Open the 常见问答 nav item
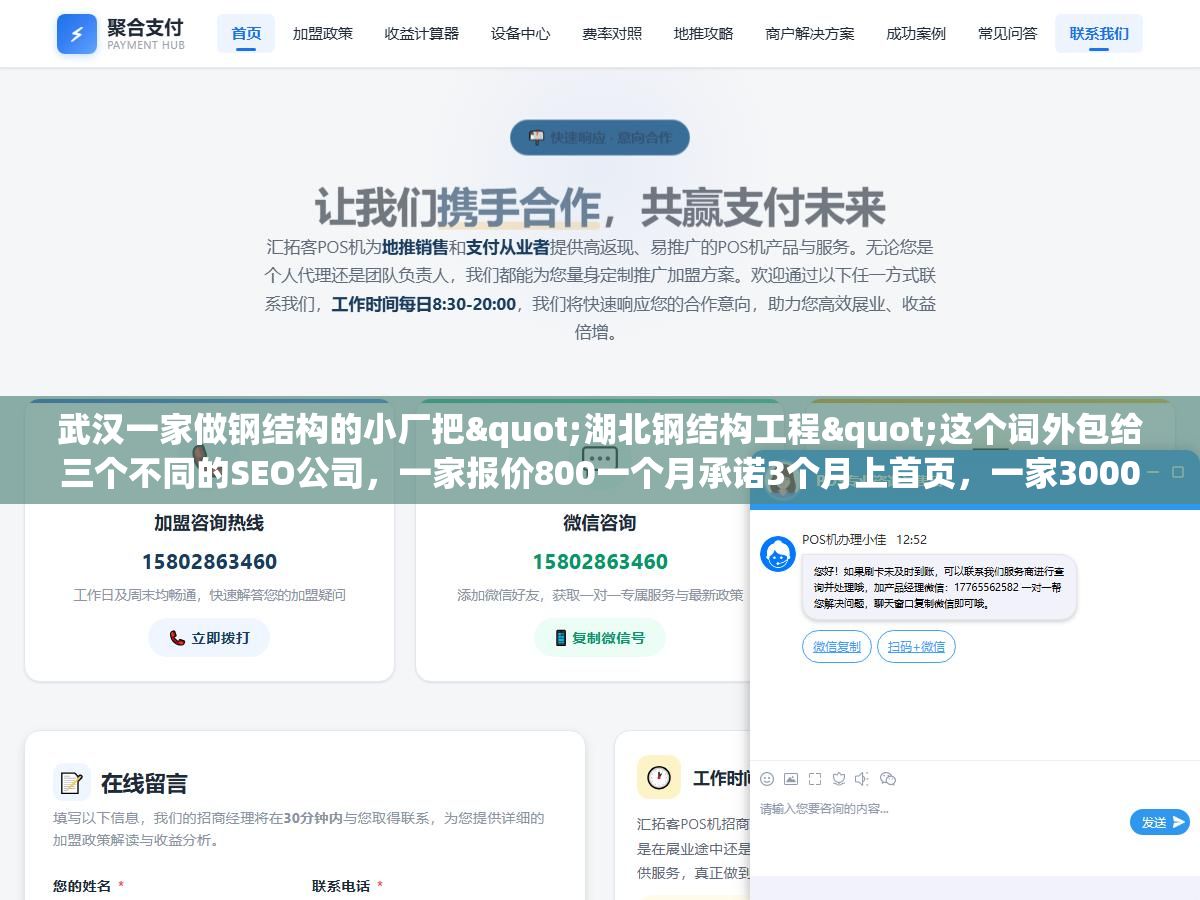 click(x=1008, y=33)
